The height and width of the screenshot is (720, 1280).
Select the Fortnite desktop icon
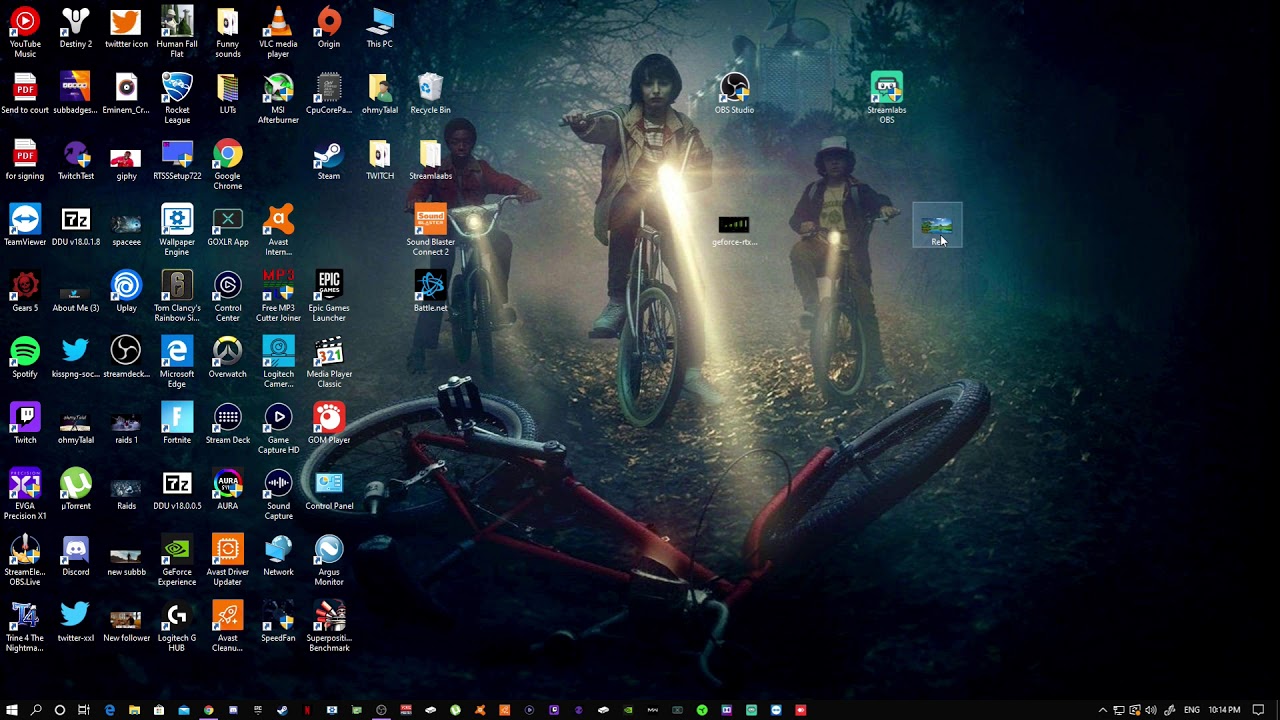click(x=177, y=424)
